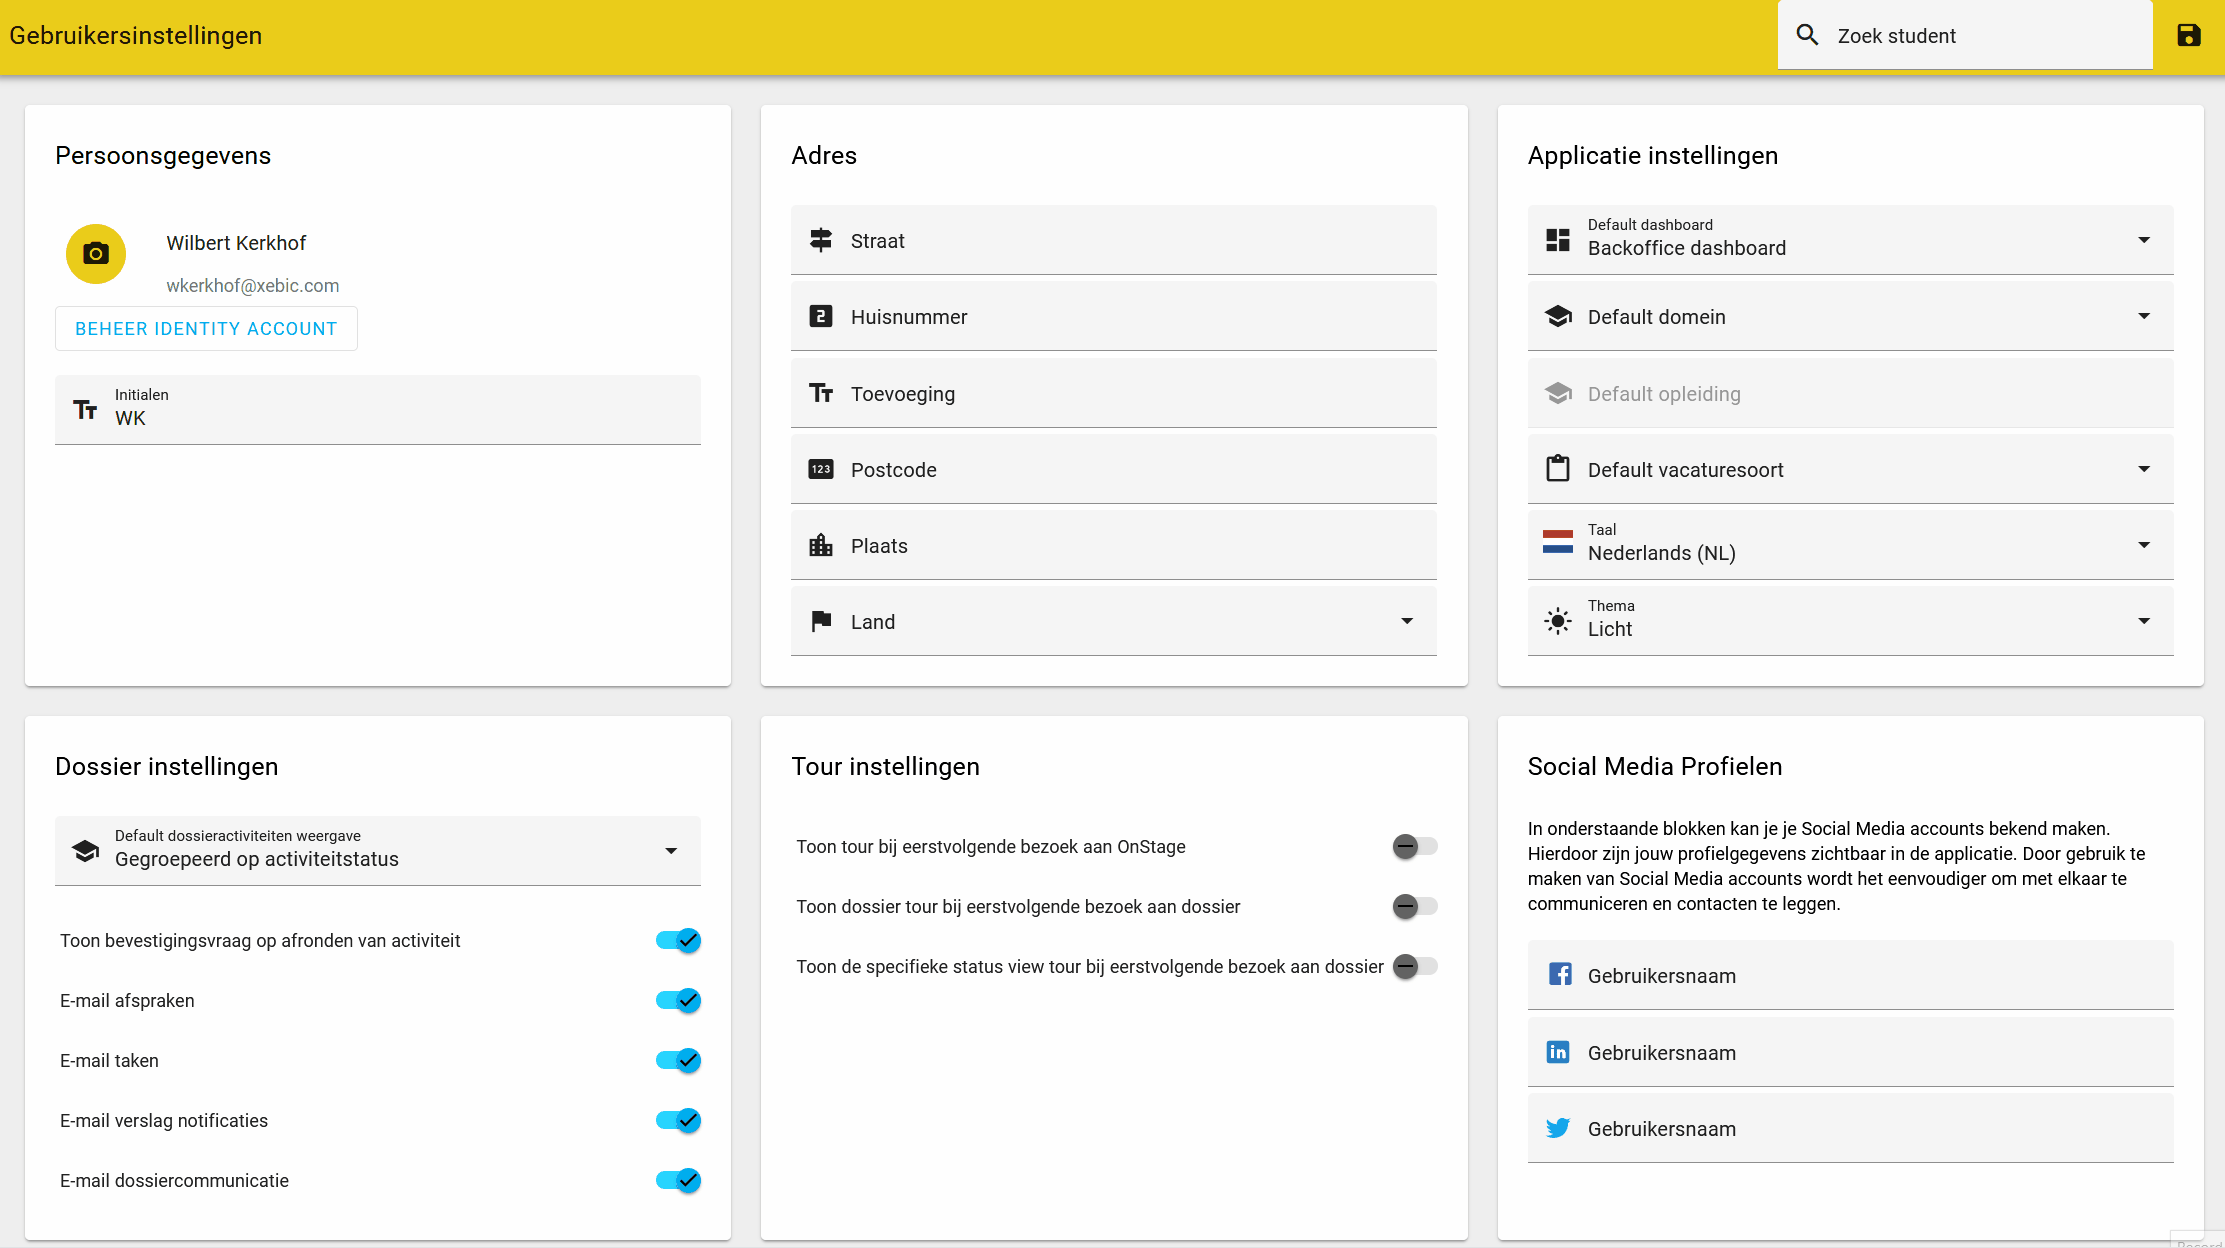Viewport: 2225px width, 1248px height.
Task: Open the Default dashboard dropdown
Action: point(2144,240)
